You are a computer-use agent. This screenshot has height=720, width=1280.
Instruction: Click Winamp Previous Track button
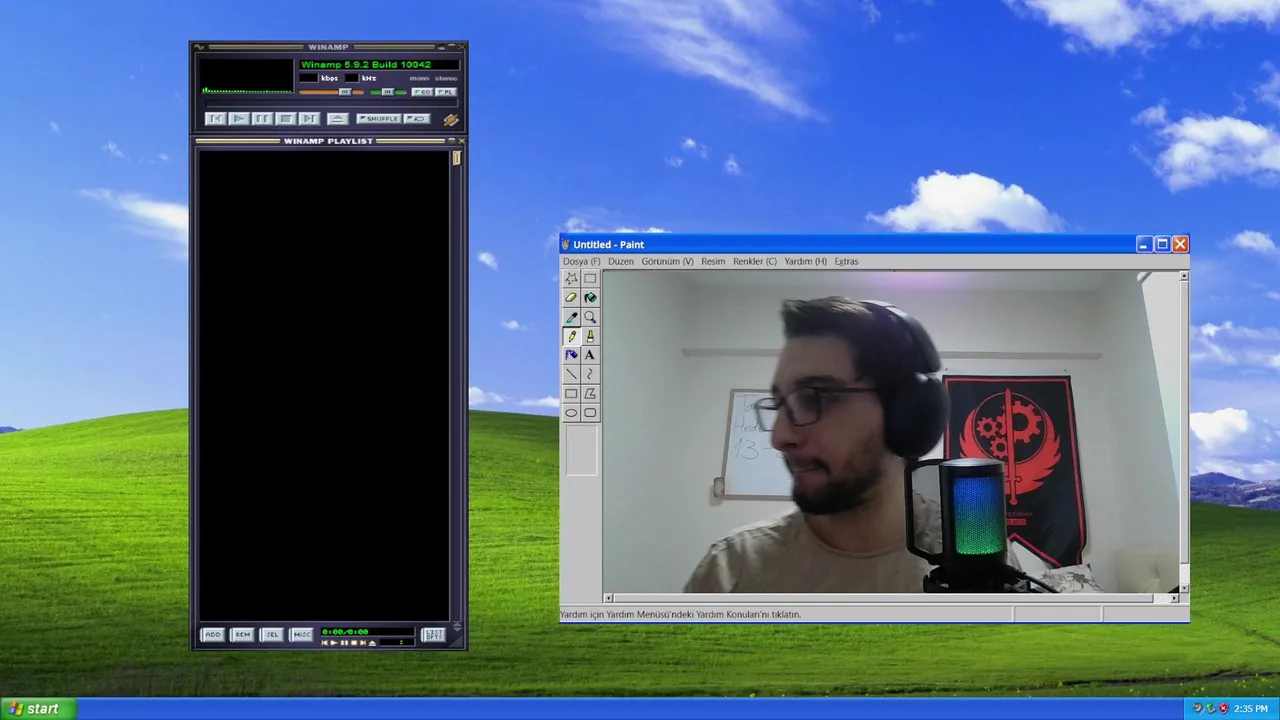click(x=215, y=119)
